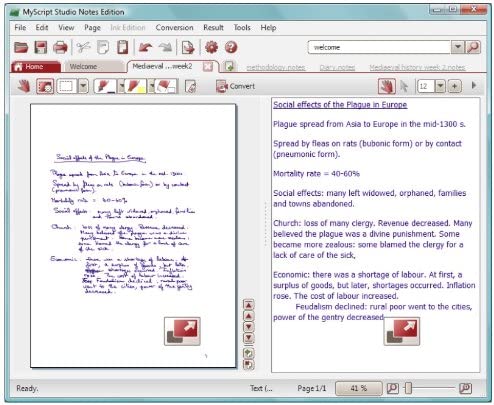The width and height of the screenshot is (494, 405).
Task: Select the hand pan tool in ink toolbar
Action: pos(24,86)
